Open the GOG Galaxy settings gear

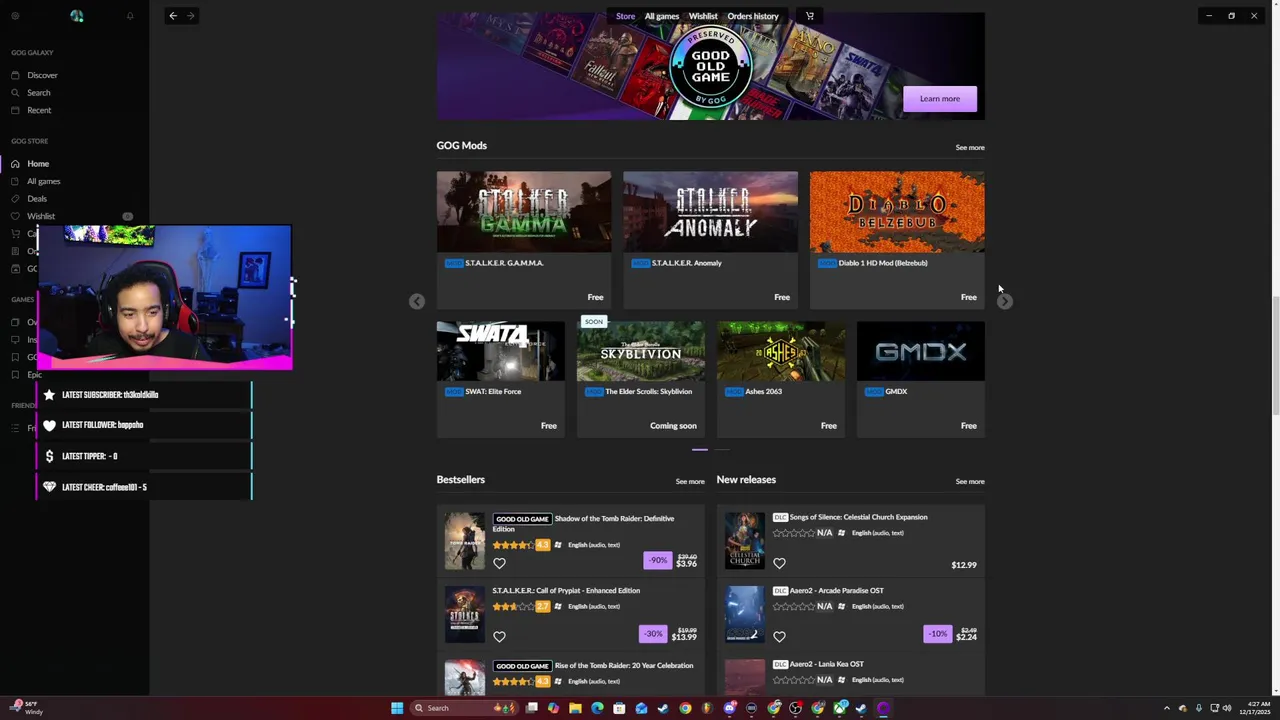[x=14, y=16]
